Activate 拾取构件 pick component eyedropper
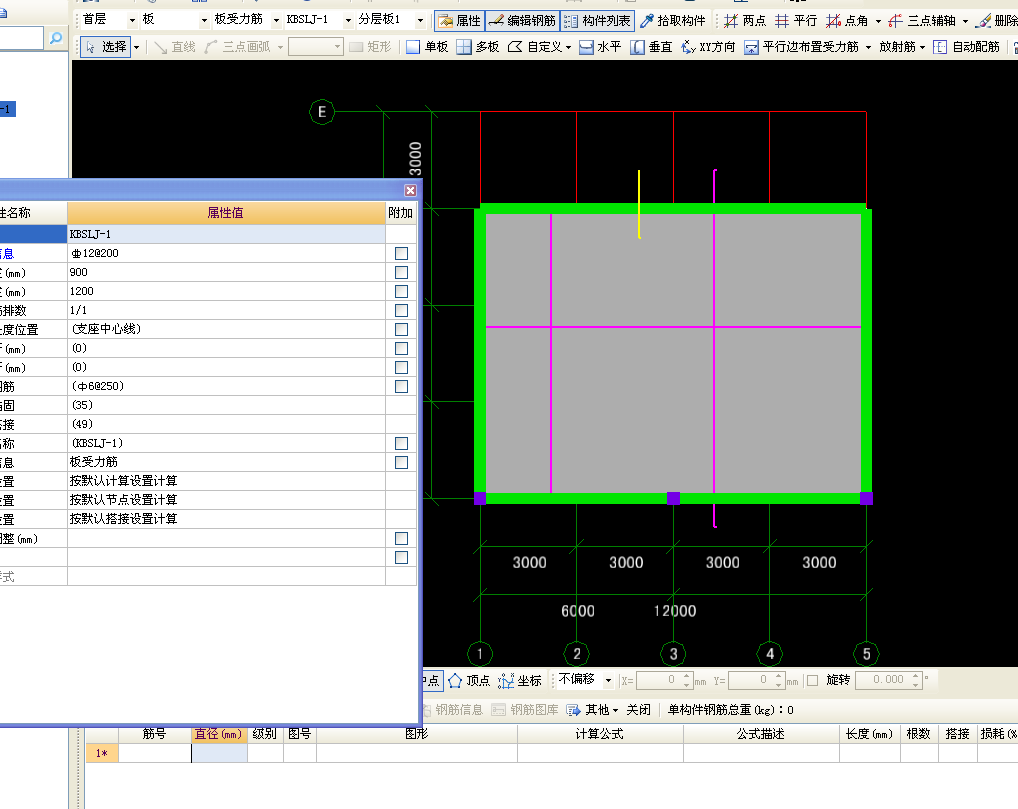The height and width of the screenshot is (809, 1018). click(673, 21)
